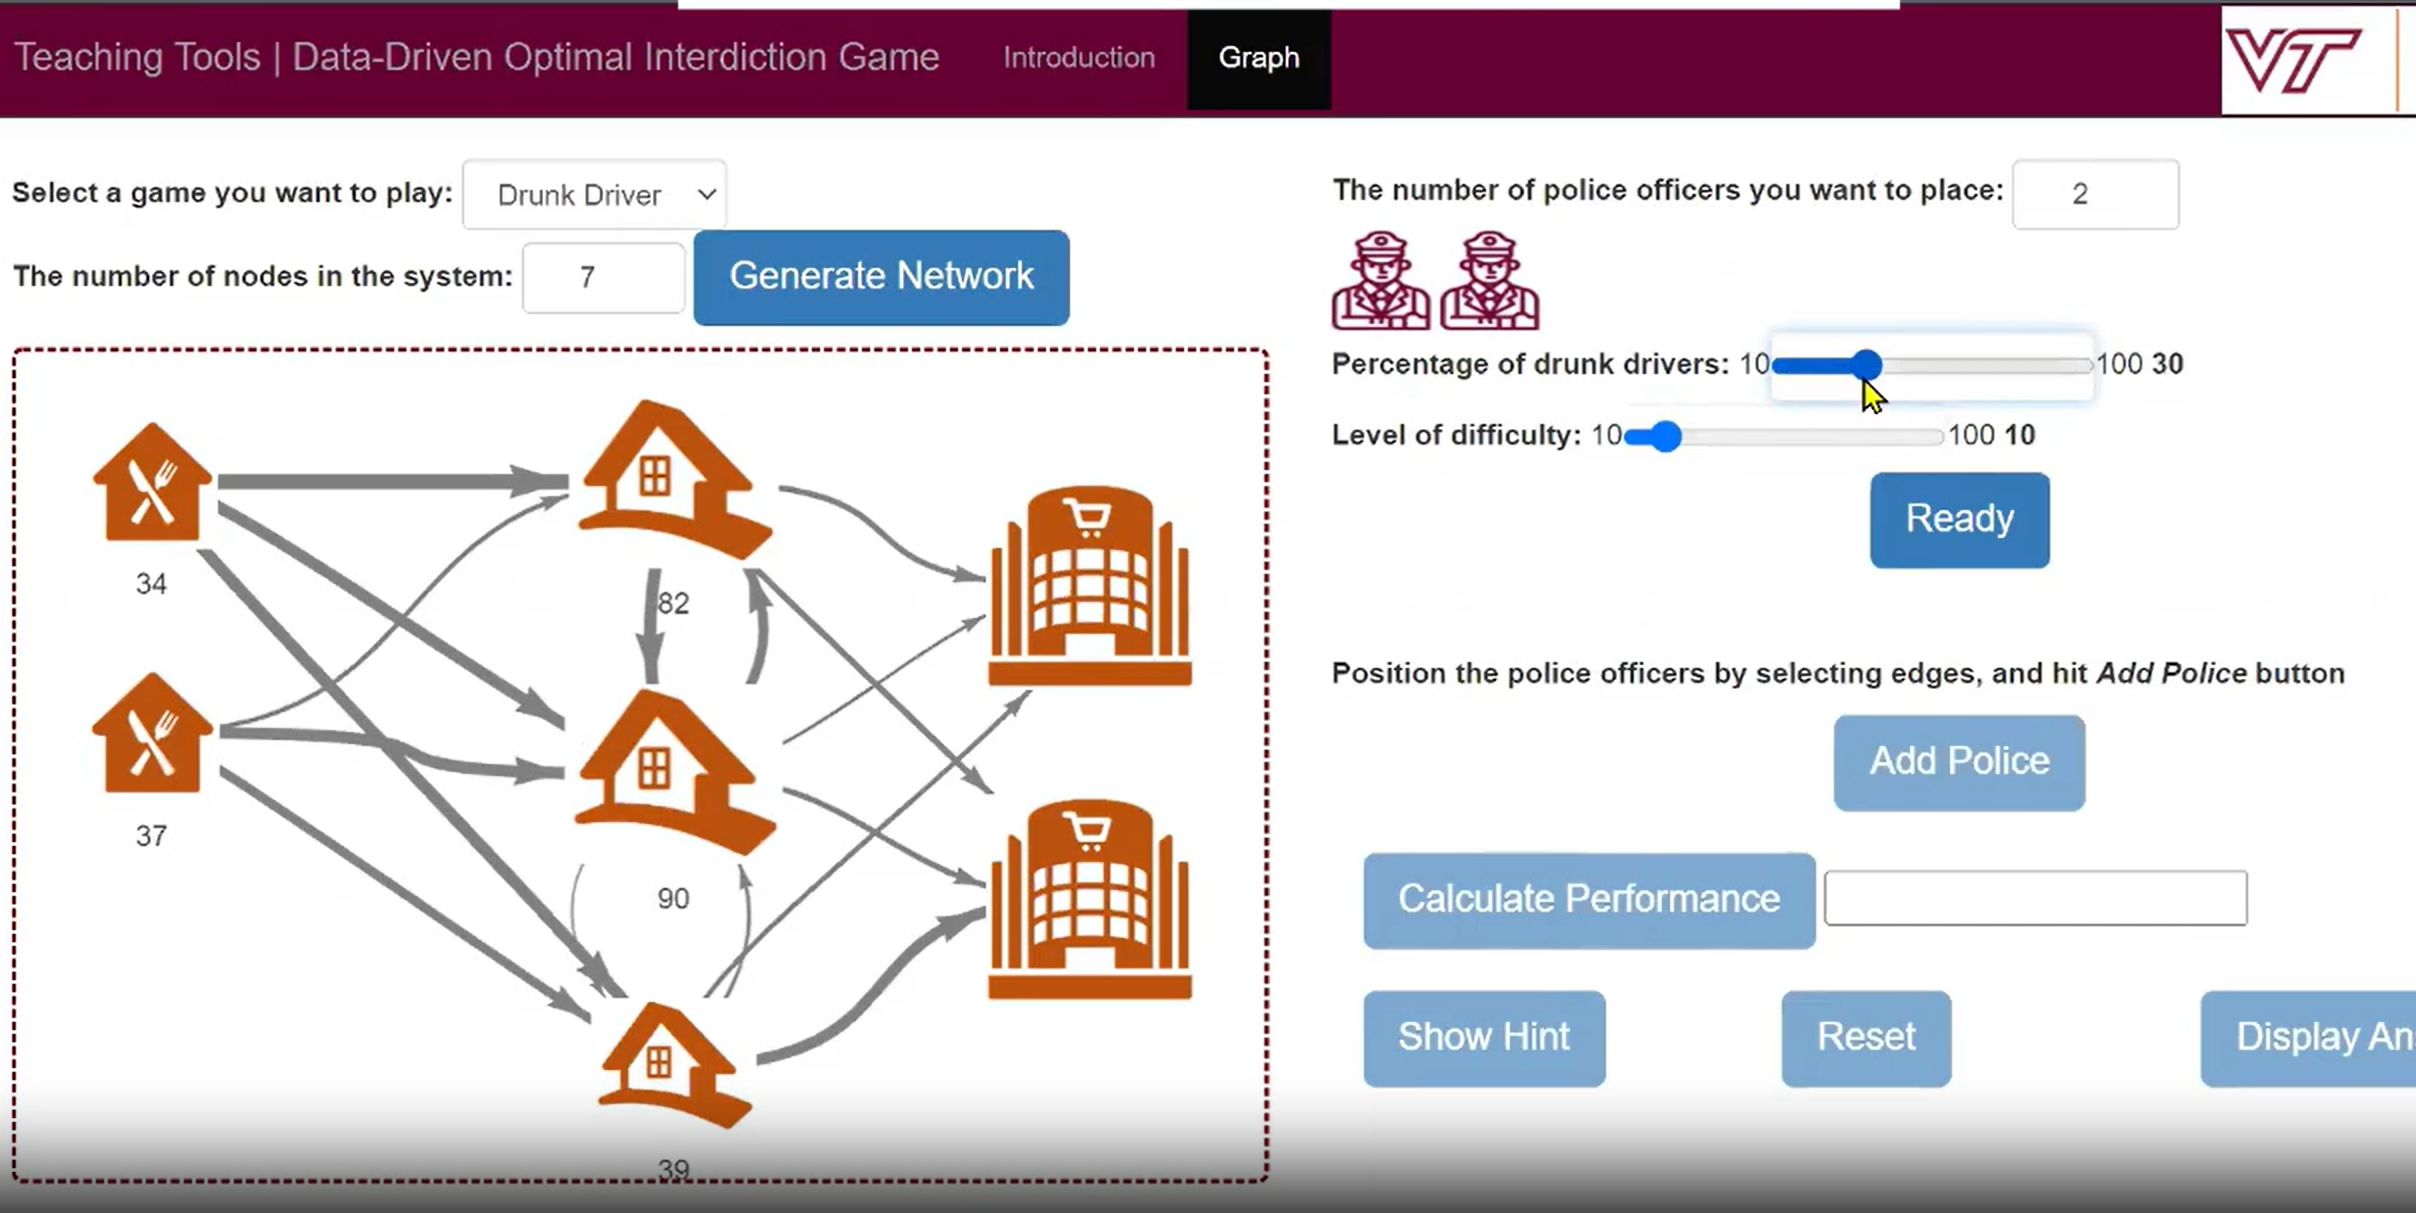Viewport: 2416px width, 1213px height.
Task: Switch to the Graph tab
Action: pos(1259,57)
